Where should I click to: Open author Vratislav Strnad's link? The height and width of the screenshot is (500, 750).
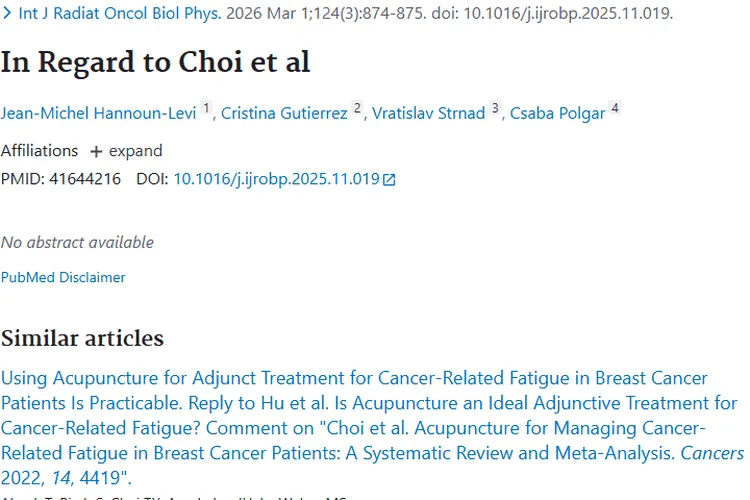coord(429,113)
